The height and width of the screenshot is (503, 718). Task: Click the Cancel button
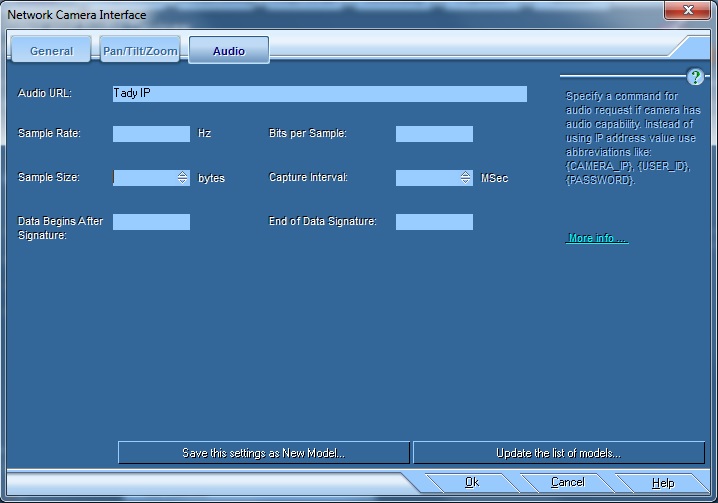[x=567, y=482]
